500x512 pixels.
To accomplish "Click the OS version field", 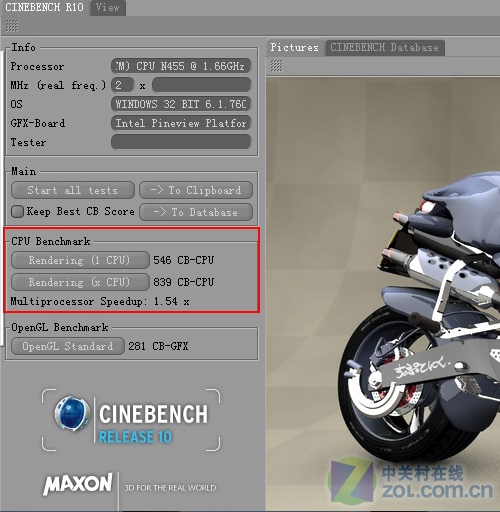I will coord(181,104).
